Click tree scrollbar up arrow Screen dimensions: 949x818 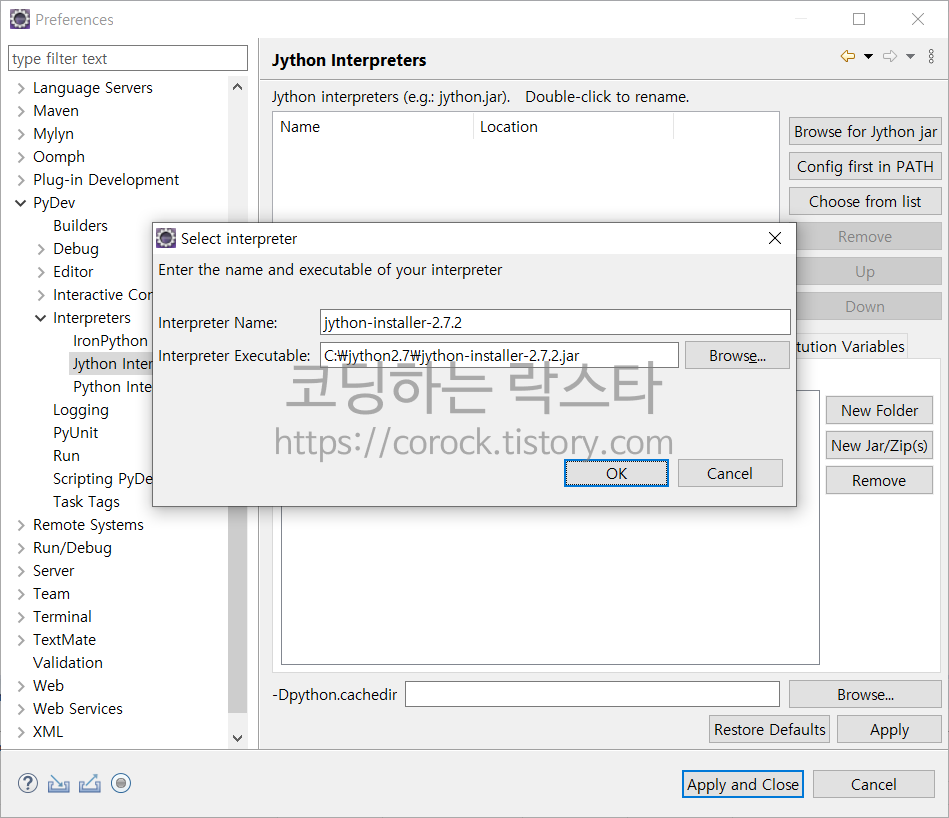(238, 87)
